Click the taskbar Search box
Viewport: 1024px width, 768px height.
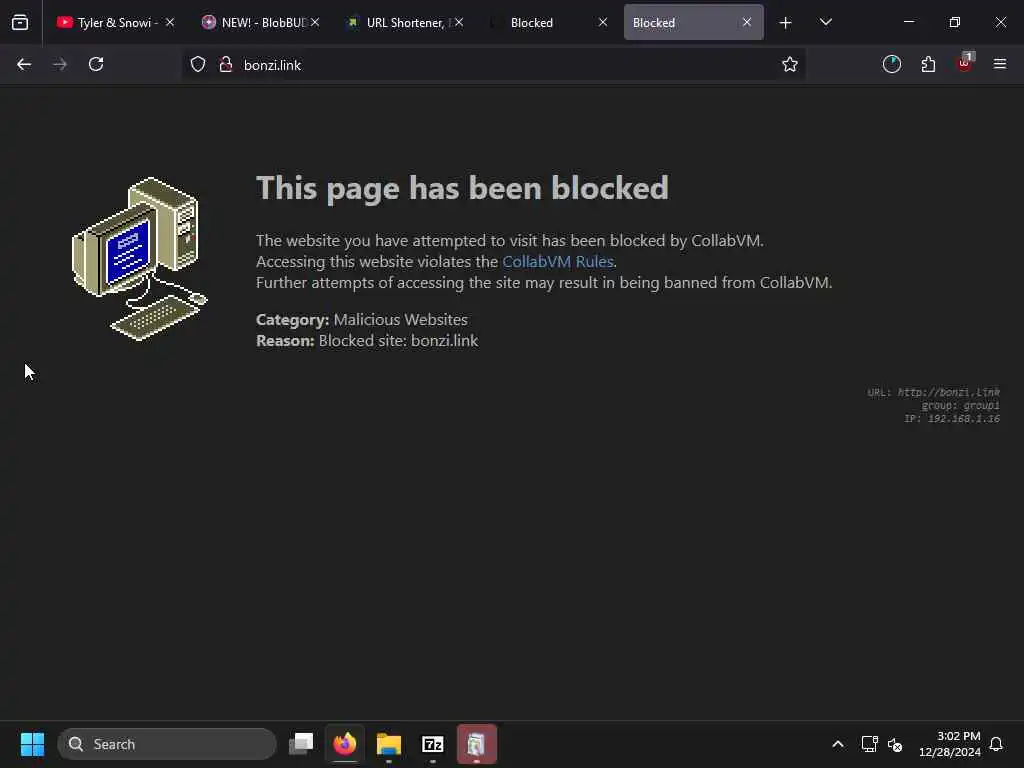point(167,744)
